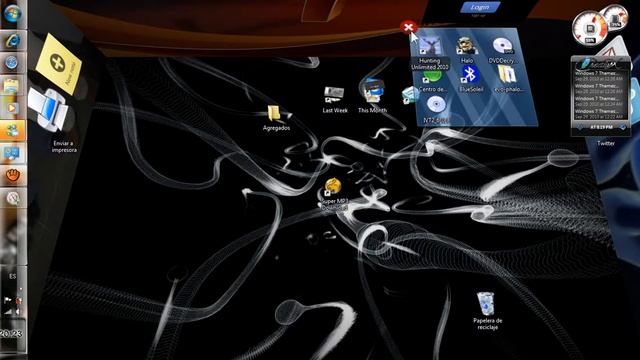Launch Internet Explorer from the taskbar
Image resolution: width=640 pixels, height=360 pixels.
pos(13,41)
